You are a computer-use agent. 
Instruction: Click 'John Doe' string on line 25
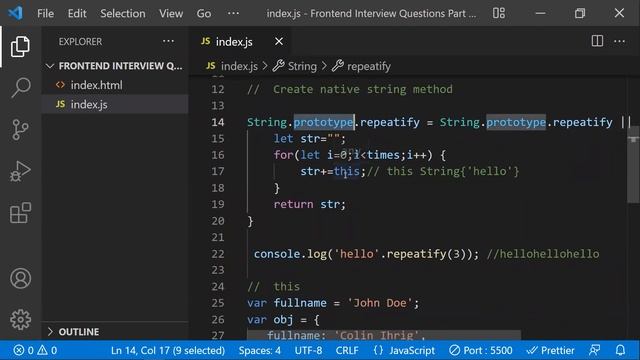point(380,303)
